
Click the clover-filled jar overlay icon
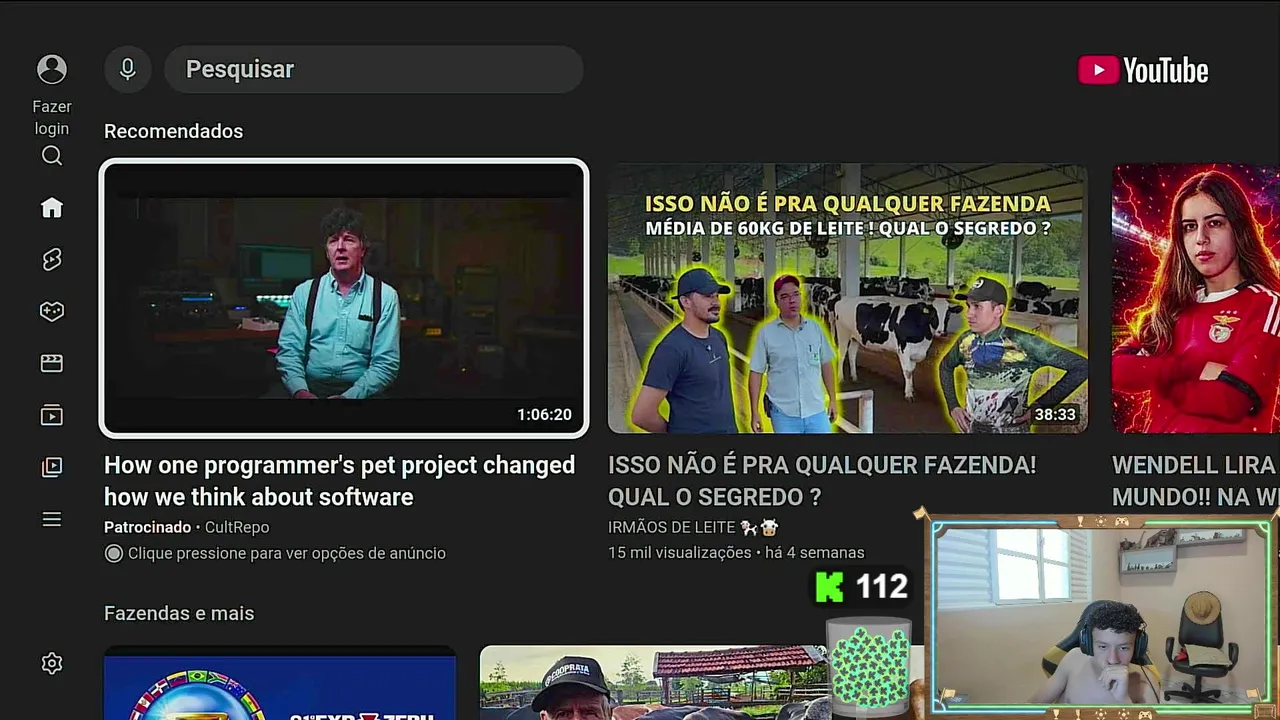pos(869,667)
